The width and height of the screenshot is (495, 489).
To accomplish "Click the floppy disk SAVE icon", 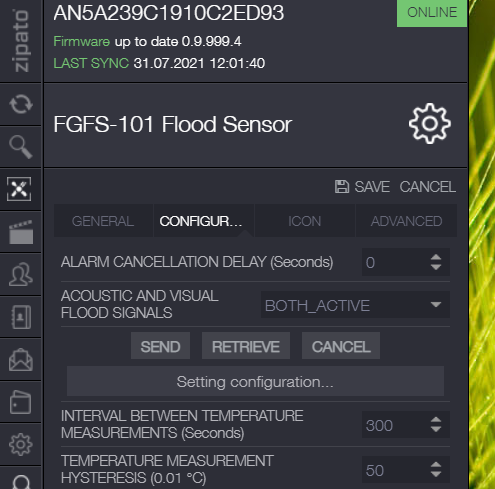I will coord(342,187).
